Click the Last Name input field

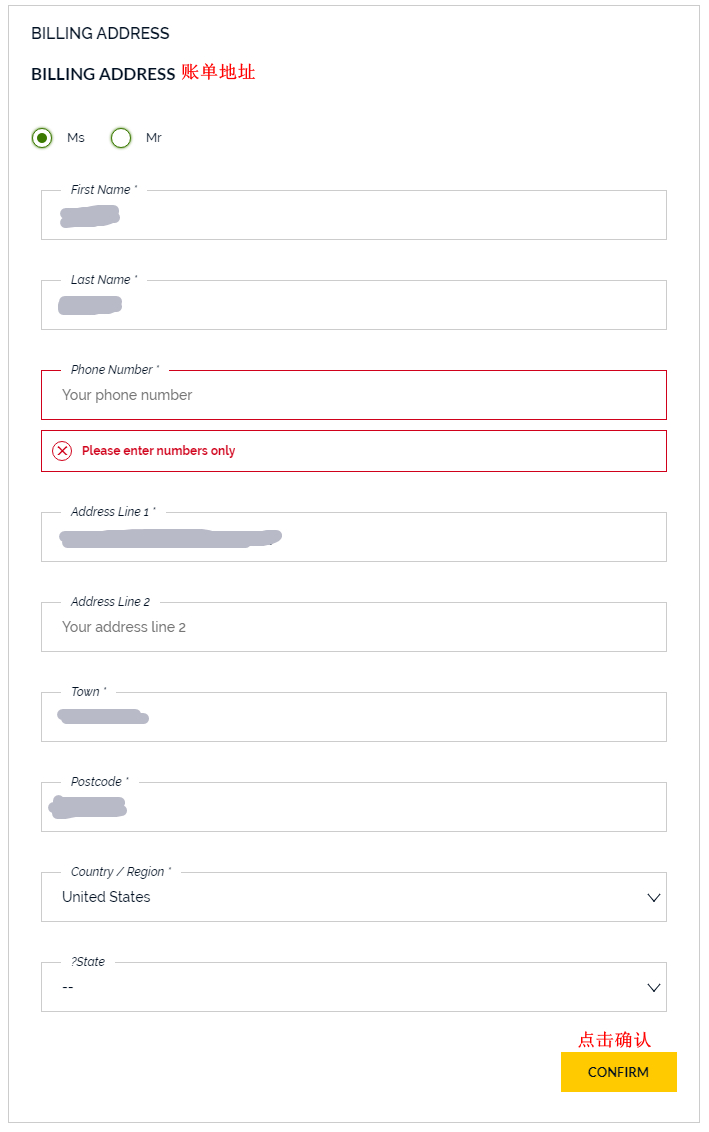pos(353,305)
